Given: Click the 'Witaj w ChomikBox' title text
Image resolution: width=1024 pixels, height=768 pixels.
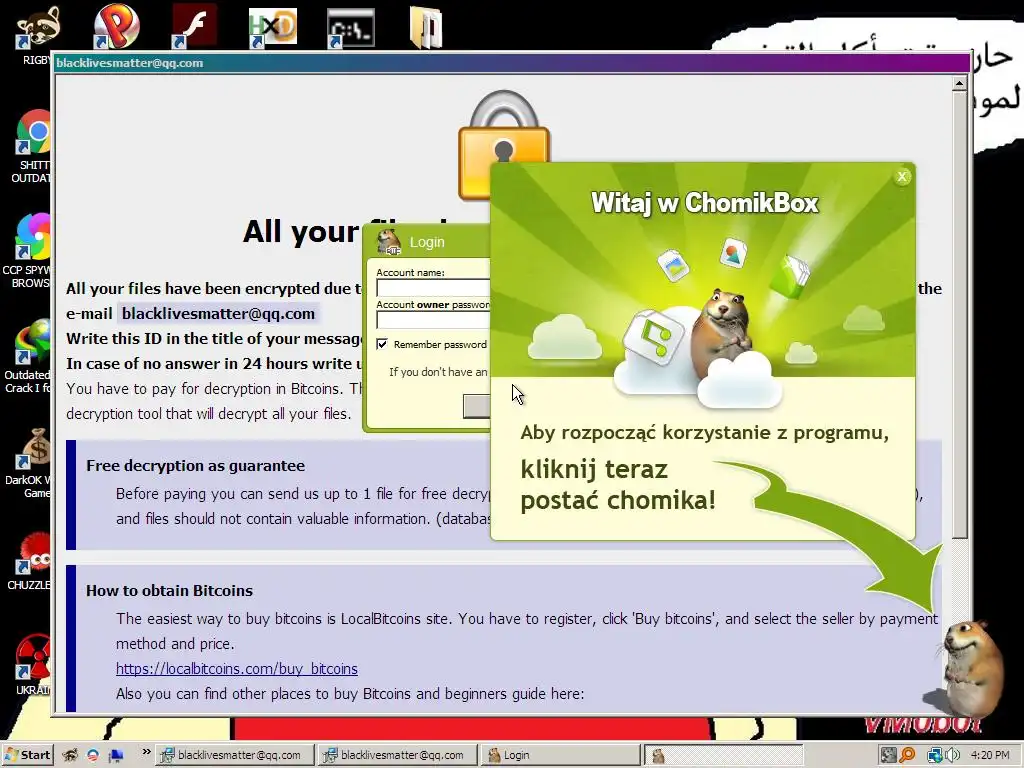Looking at the screenshot, I should click(x=704, y=202).
